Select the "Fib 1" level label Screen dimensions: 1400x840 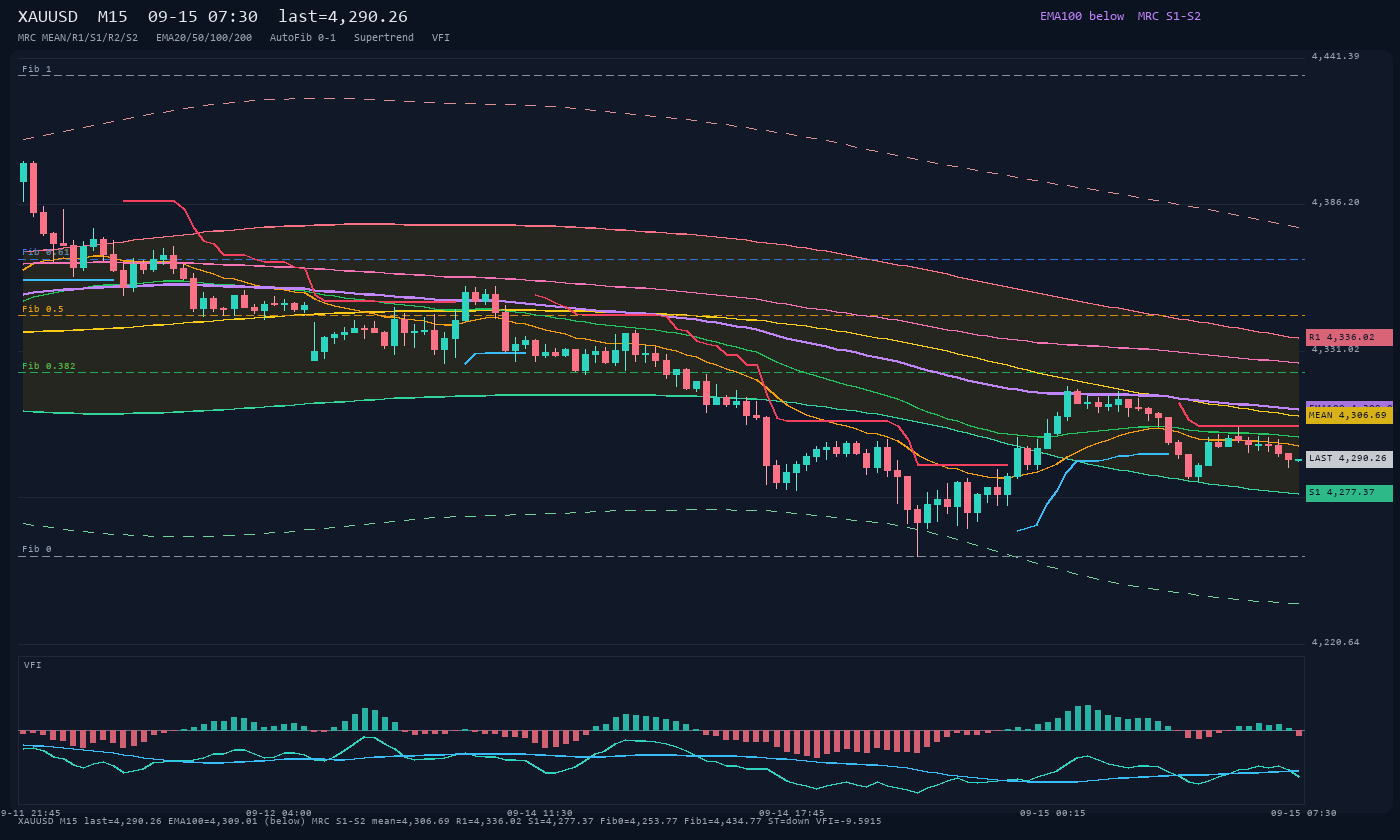click(37, 69)
